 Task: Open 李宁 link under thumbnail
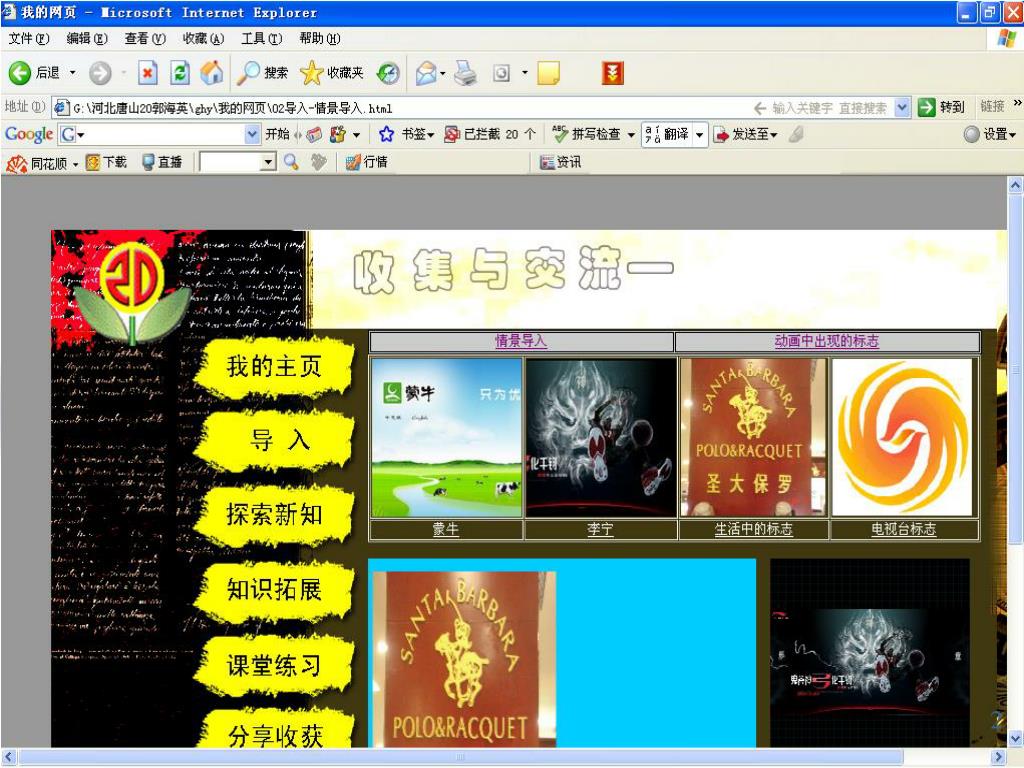[x=600, y=529]
